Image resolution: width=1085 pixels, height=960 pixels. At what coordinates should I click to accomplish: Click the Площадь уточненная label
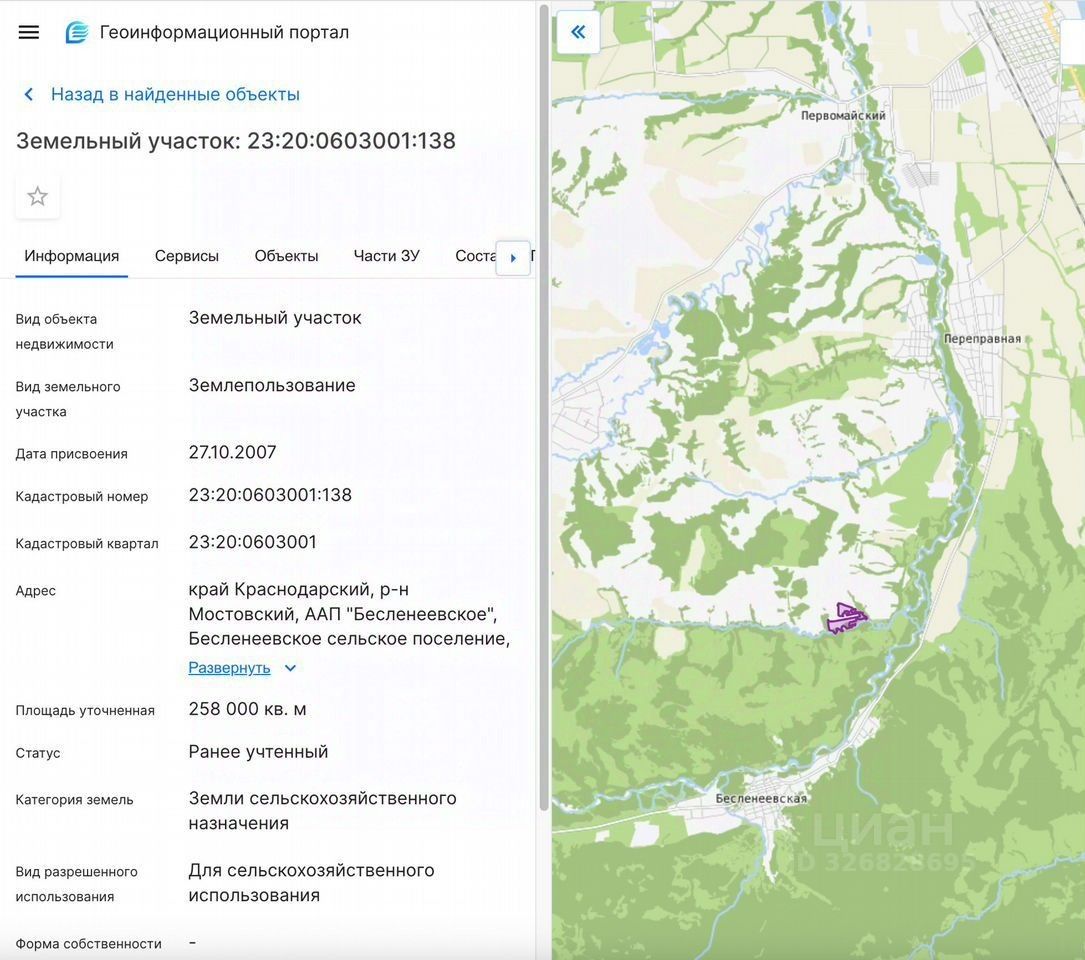tap(85, 711)
